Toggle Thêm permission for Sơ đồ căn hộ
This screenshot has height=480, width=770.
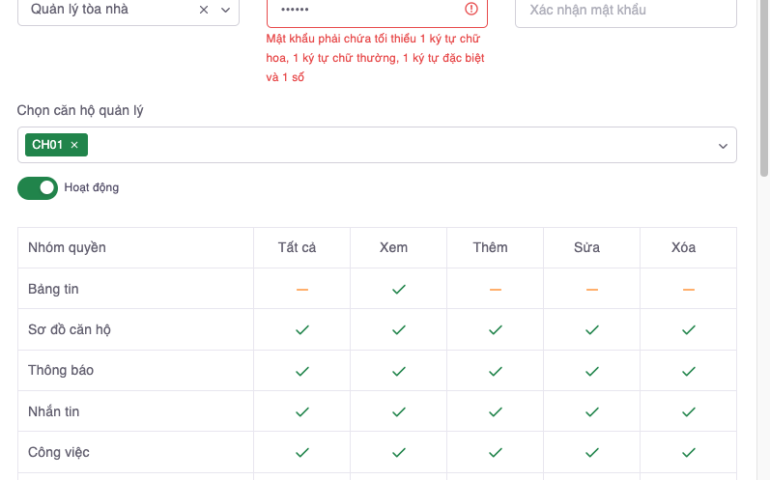[x=494, y=330]
